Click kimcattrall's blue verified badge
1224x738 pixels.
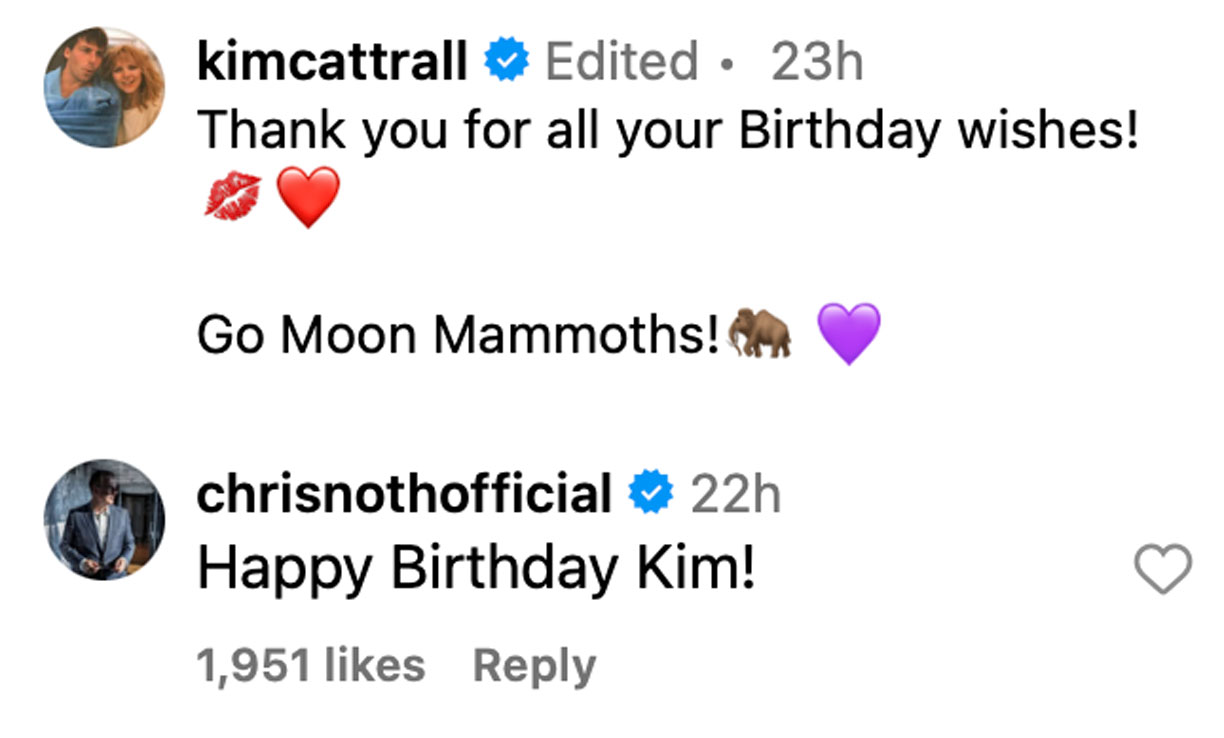point(507,63)
